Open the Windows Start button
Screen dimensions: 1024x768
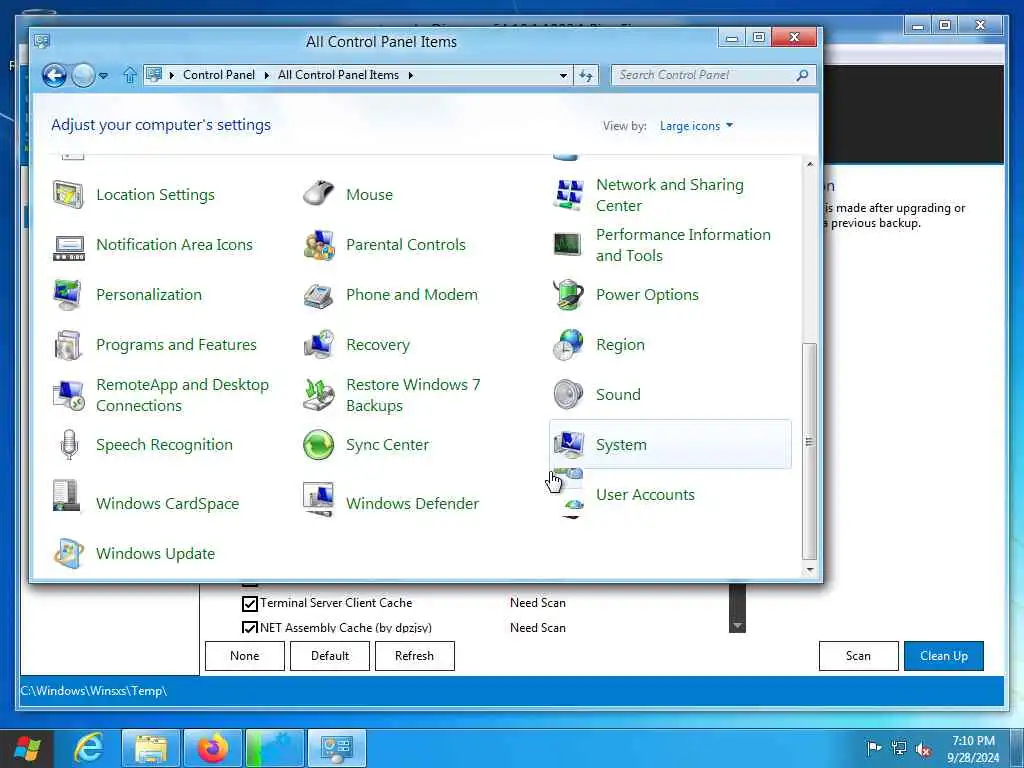[x=27, y=748]
